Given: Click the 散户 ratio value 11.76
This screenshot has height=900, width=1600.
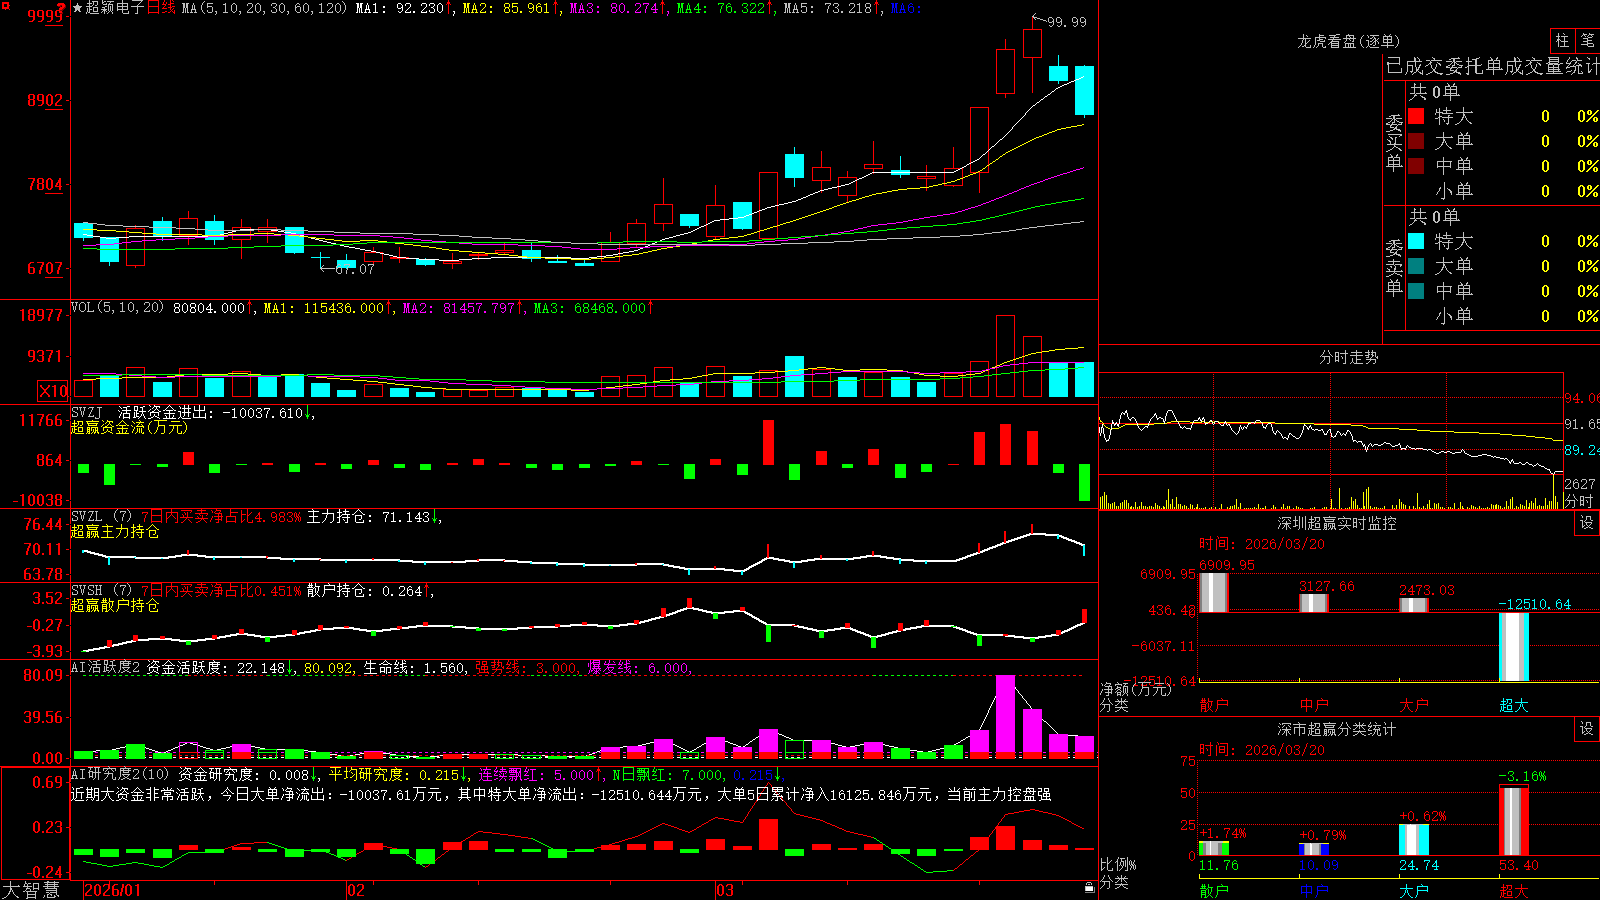Looking at the screenshot, I should click(x=1218, y=865).
